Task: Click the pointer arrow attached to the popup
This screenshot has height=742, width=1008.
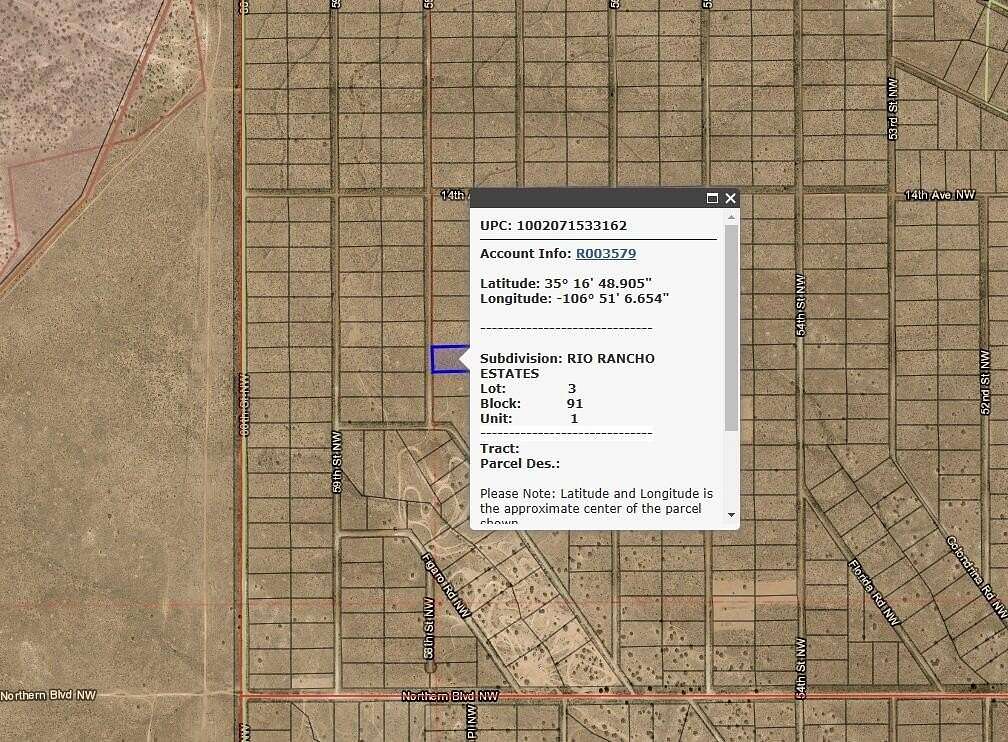Action: [463, 360]
